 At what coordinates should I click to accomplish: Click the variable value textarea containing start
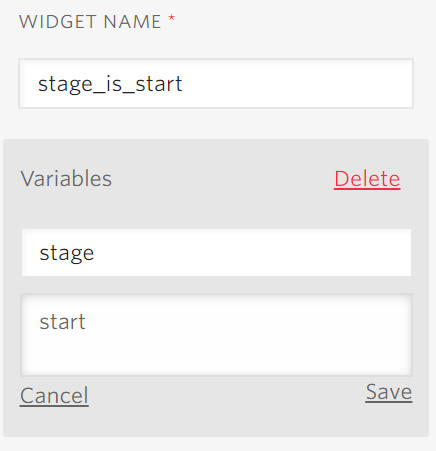click(x=216, y=335)
